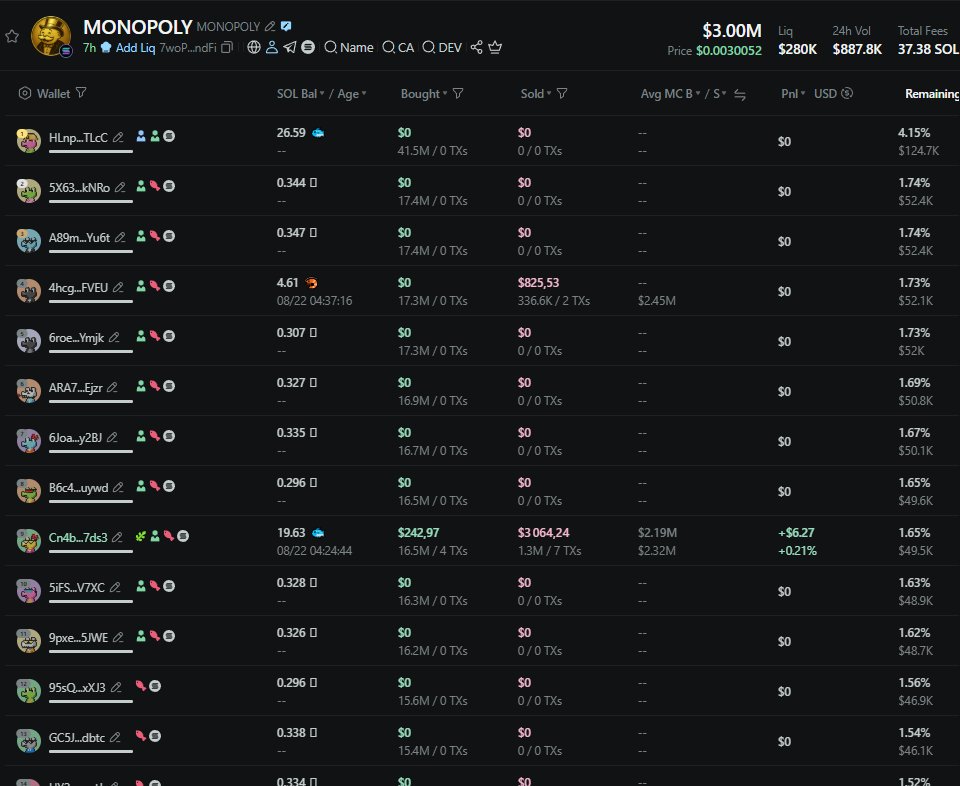This screenshot has width=960, height=786.
Task: Click the avatar of wallet 6Joa...y2BJ
Action: pyautogui.click(x=28, y=441)
